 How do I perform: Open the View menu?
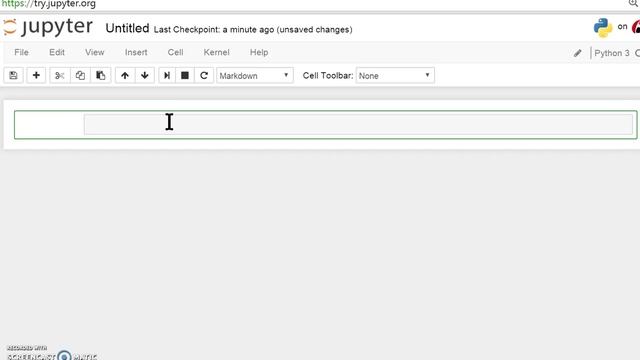tap(95, 52)
